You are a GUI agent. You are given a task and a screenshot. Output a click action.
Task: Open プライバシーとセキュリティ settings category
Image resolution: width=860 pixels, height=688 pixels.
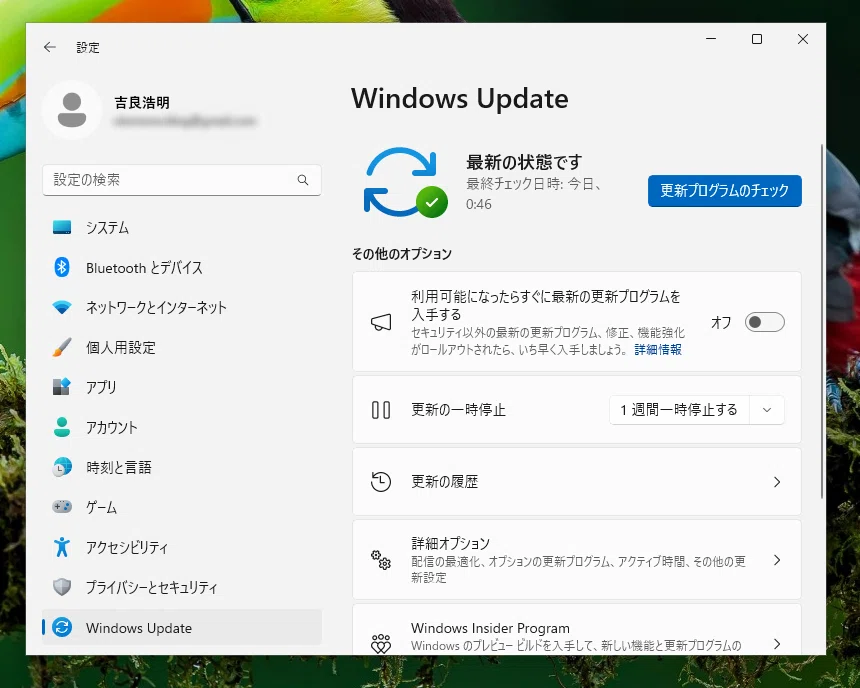pyautogui.click(x=182, y=587)
